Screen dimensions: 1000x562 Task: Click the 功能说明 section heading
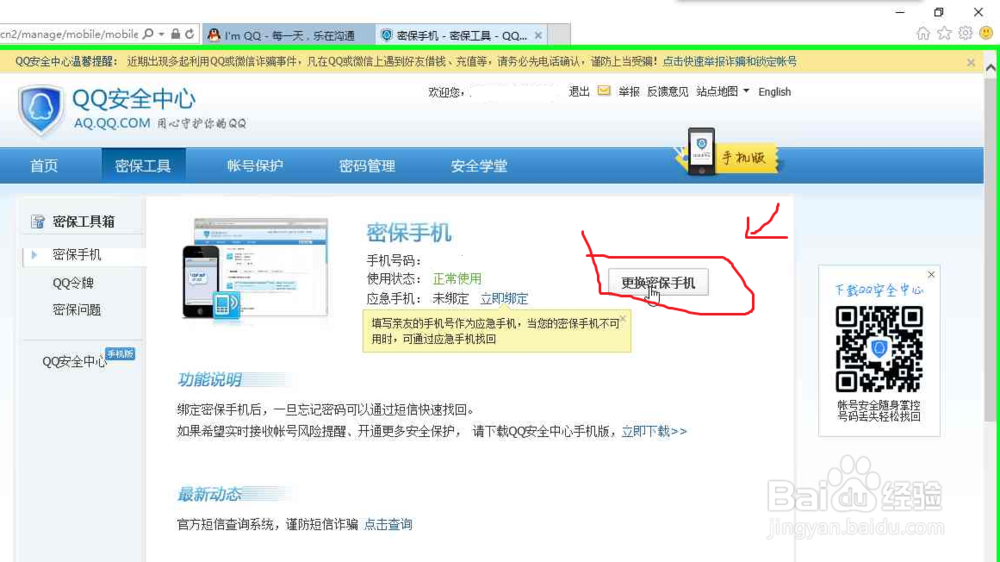(x=209, y=380)
